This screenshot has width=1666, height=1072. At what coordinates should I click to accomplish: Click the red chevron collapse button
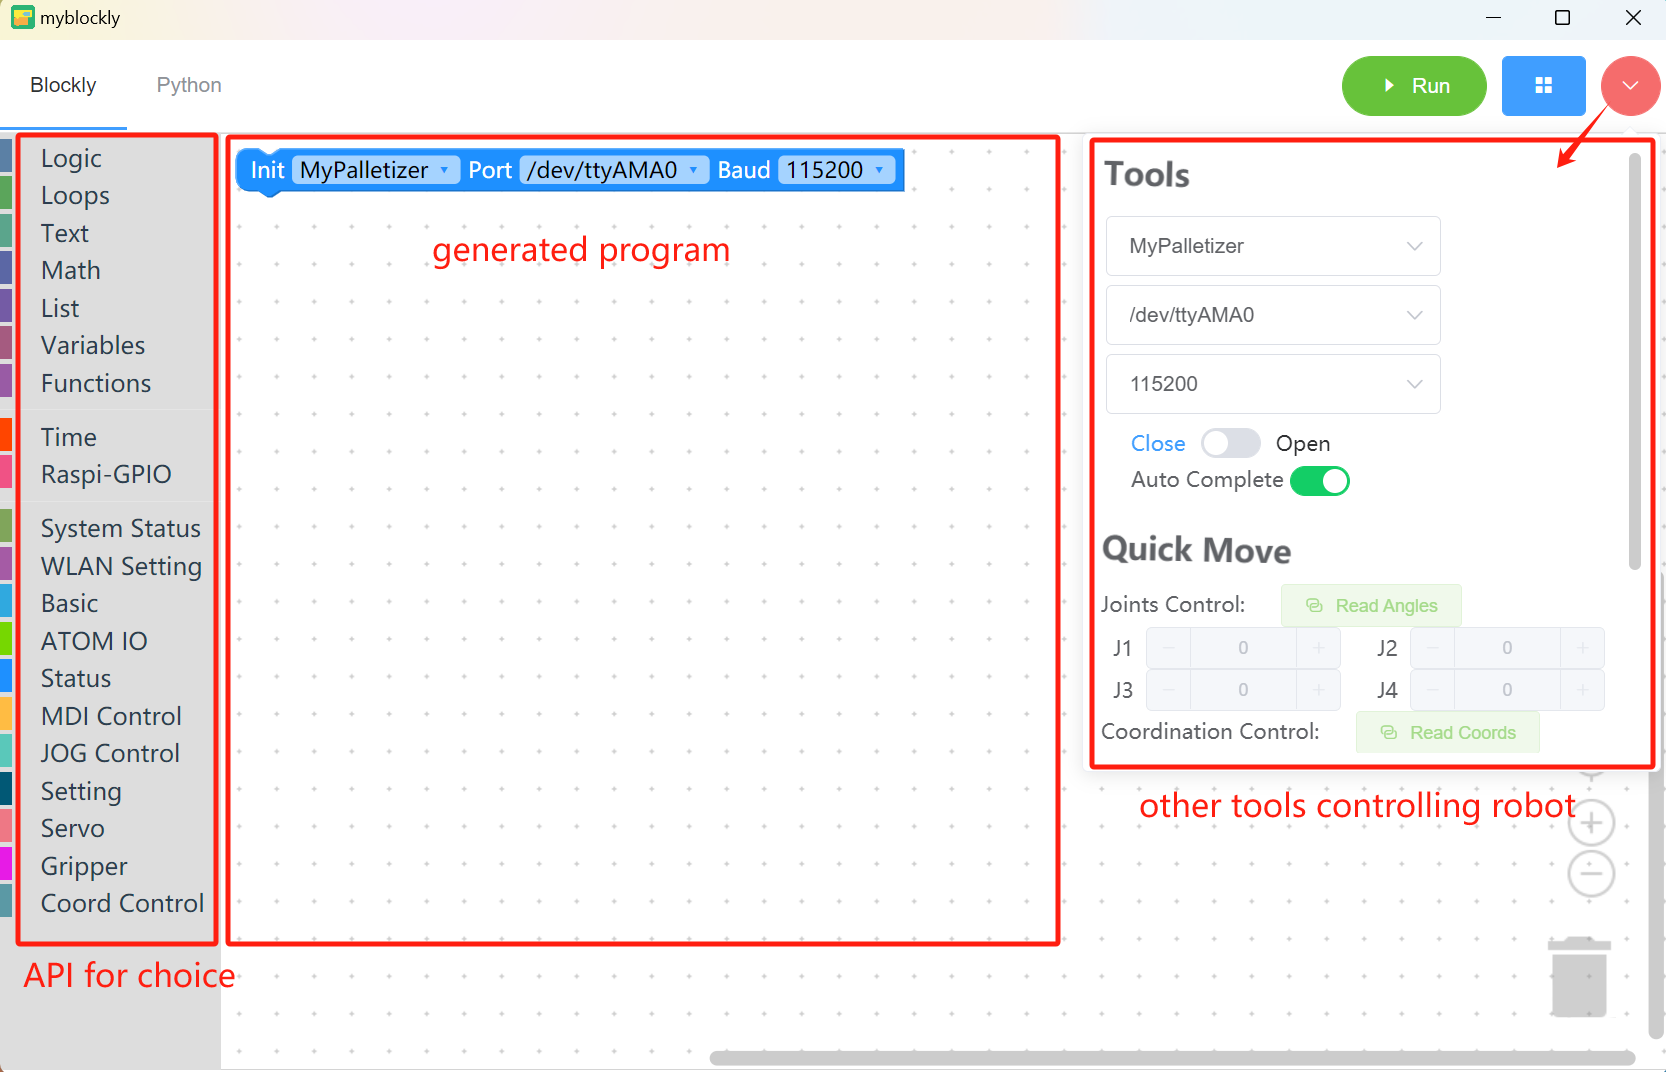coord(1630,86)
